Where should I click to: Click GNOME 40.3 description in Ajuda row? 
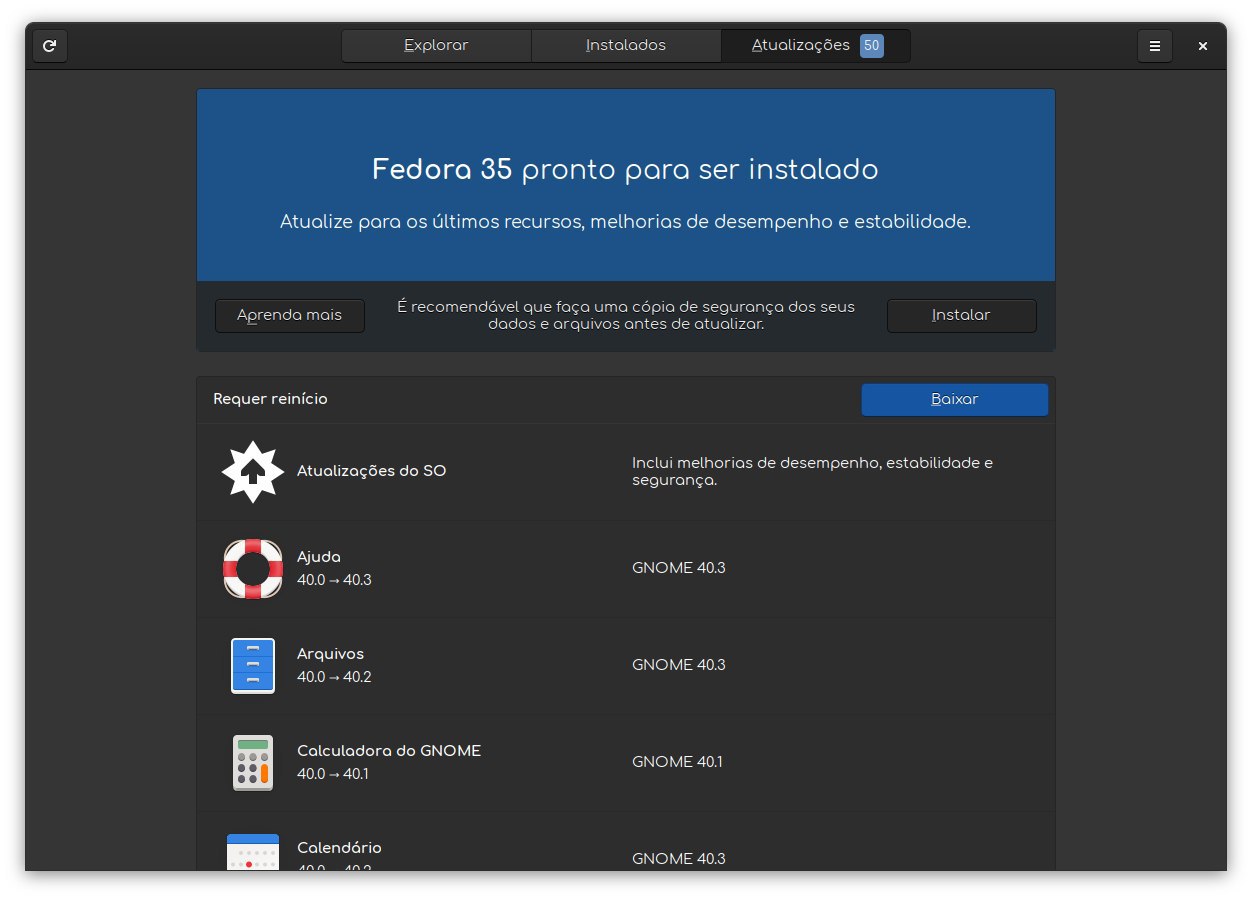[x=679, y=568]
